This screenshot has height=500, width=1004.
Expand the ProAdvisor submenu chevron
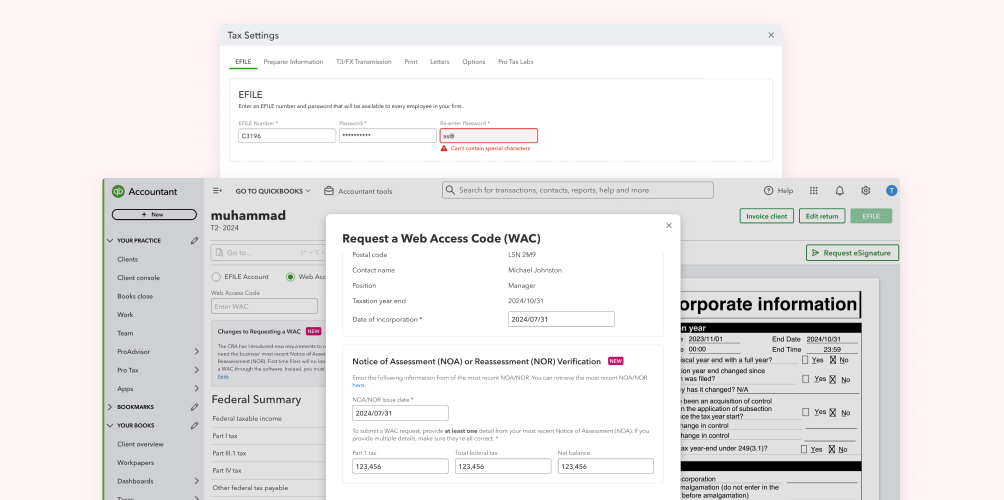196,351
